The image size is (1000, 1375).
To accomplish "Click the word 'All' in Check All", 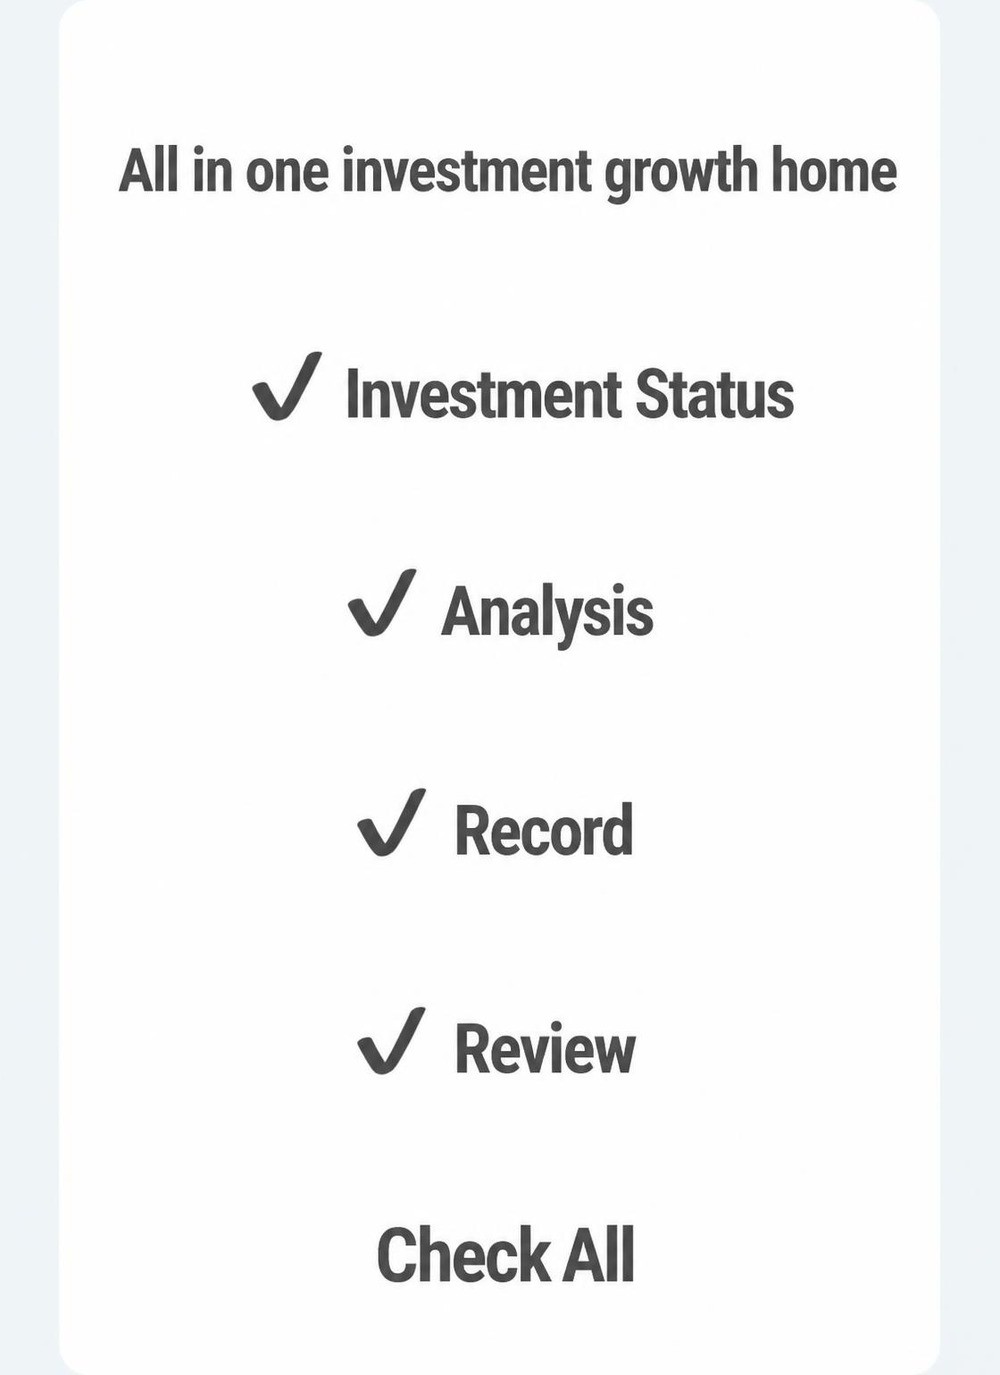I will click(x=598, y=1255).
